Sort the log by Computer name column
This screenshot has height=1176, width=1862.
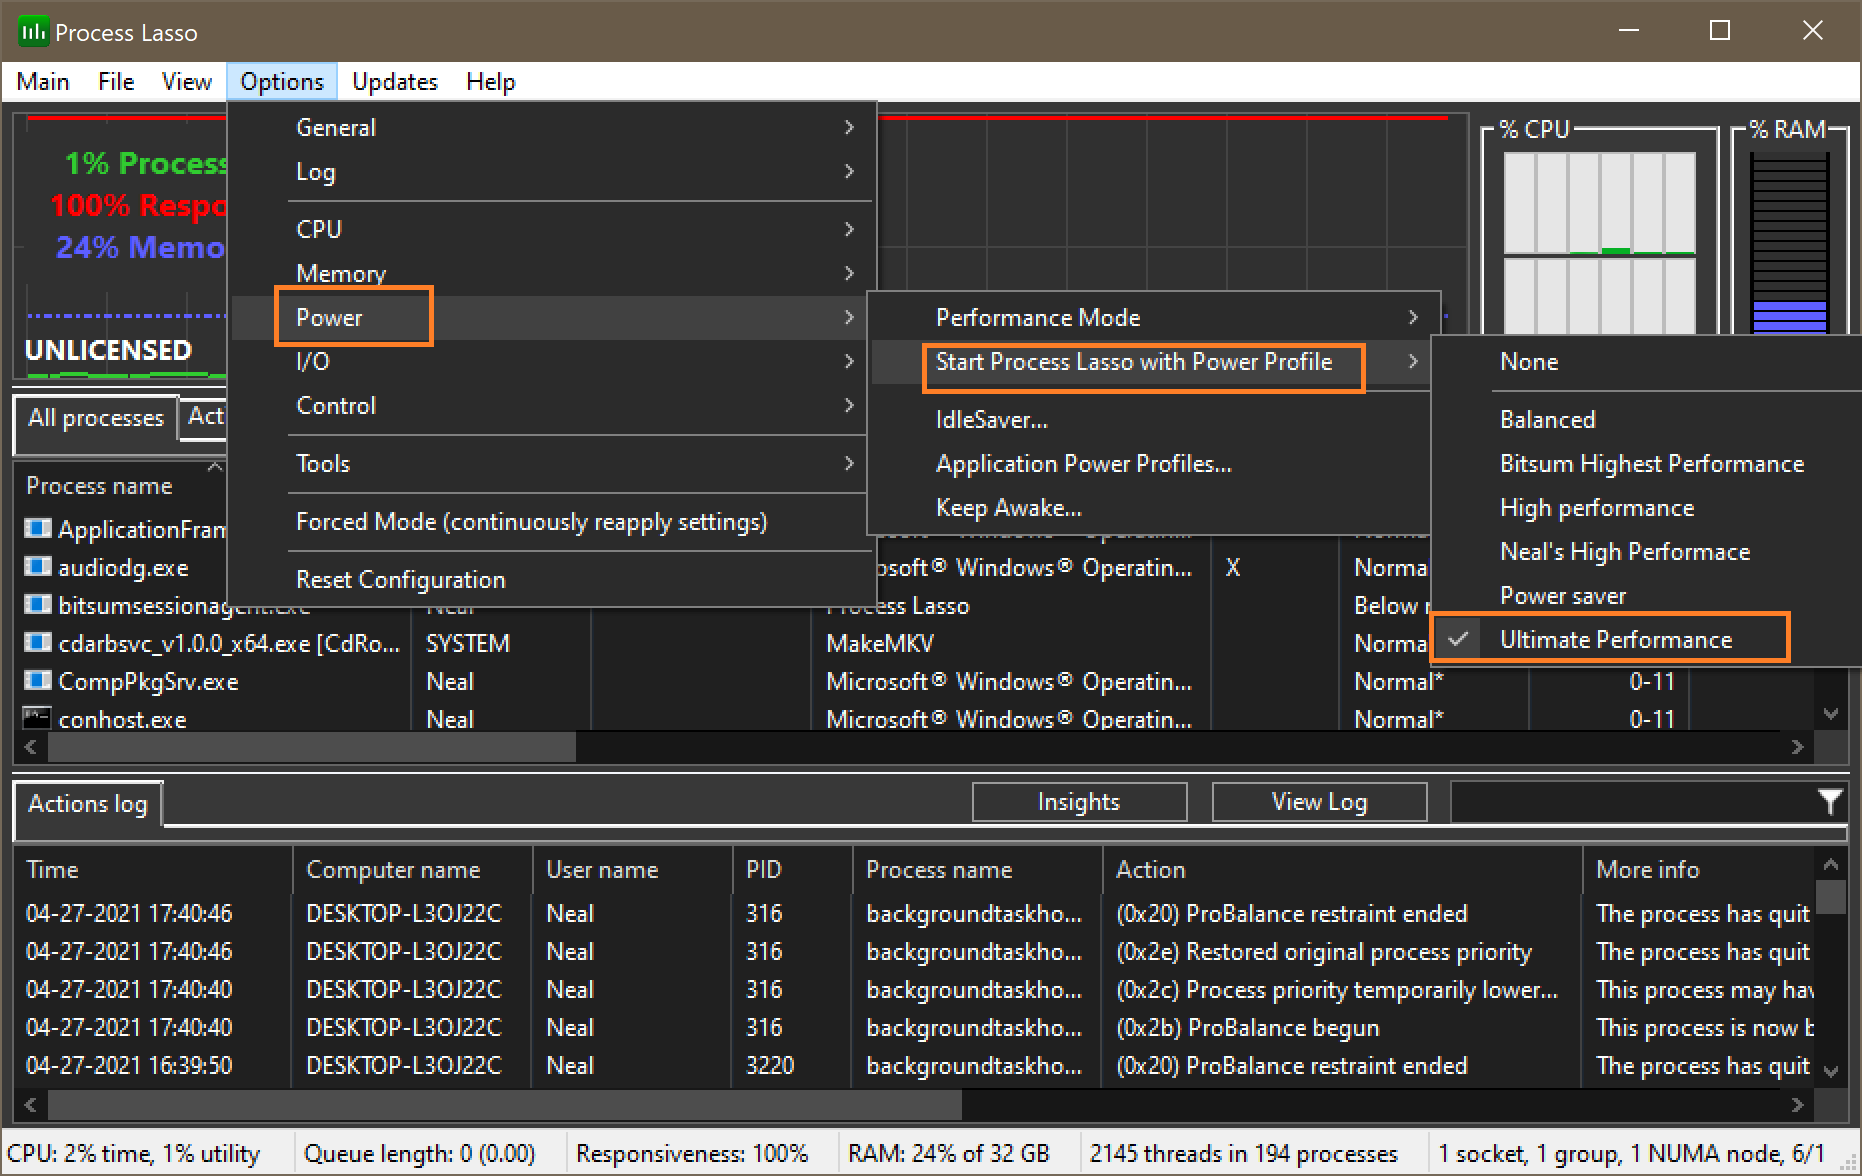(x=412, y=869)
